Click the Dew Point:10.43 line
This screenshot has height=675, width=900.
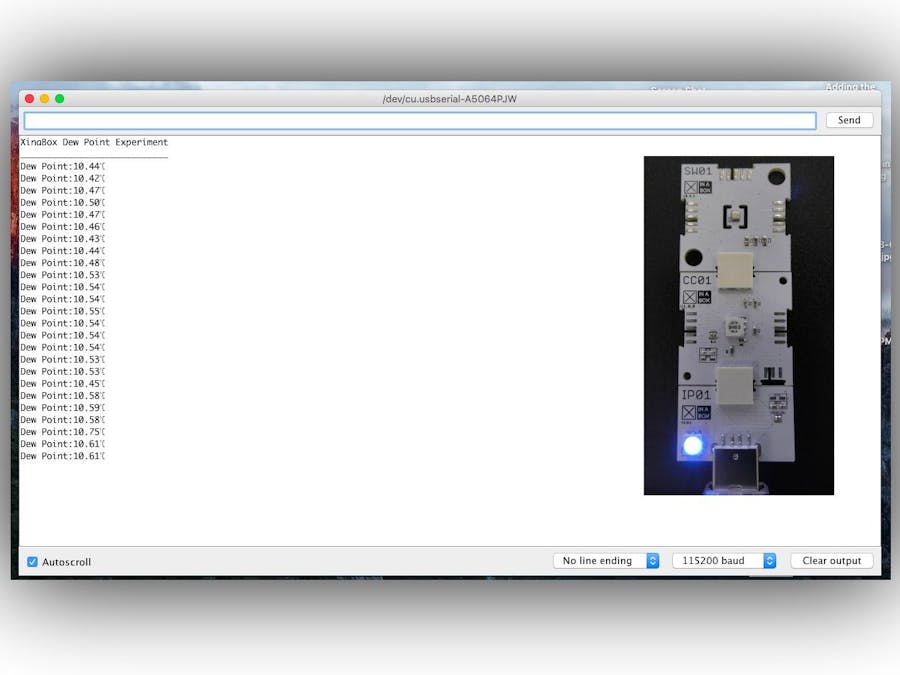coord(63,239)
